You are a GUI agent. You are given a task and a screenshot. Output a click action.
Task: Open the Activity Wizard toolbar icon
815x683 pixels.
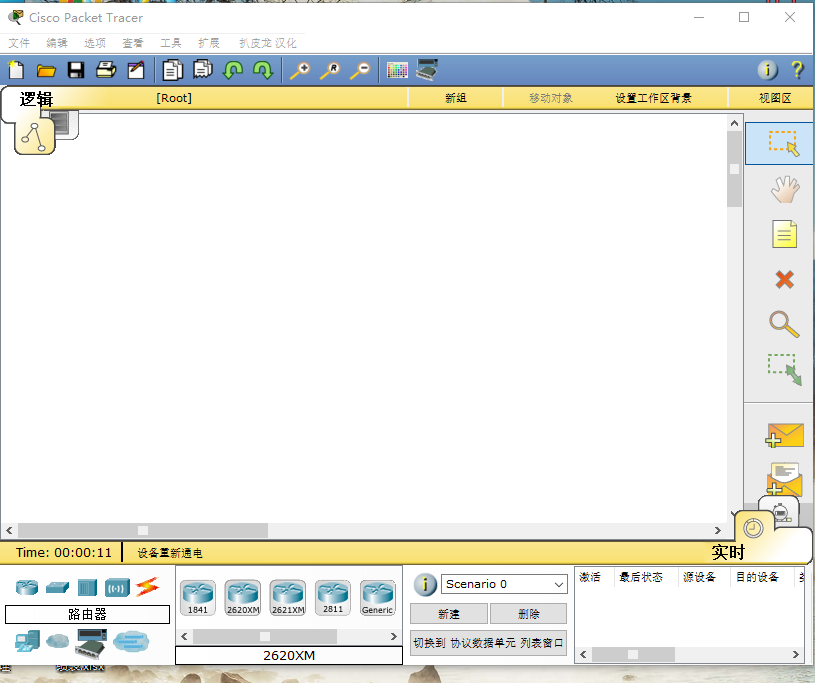[x=136, y=70]
